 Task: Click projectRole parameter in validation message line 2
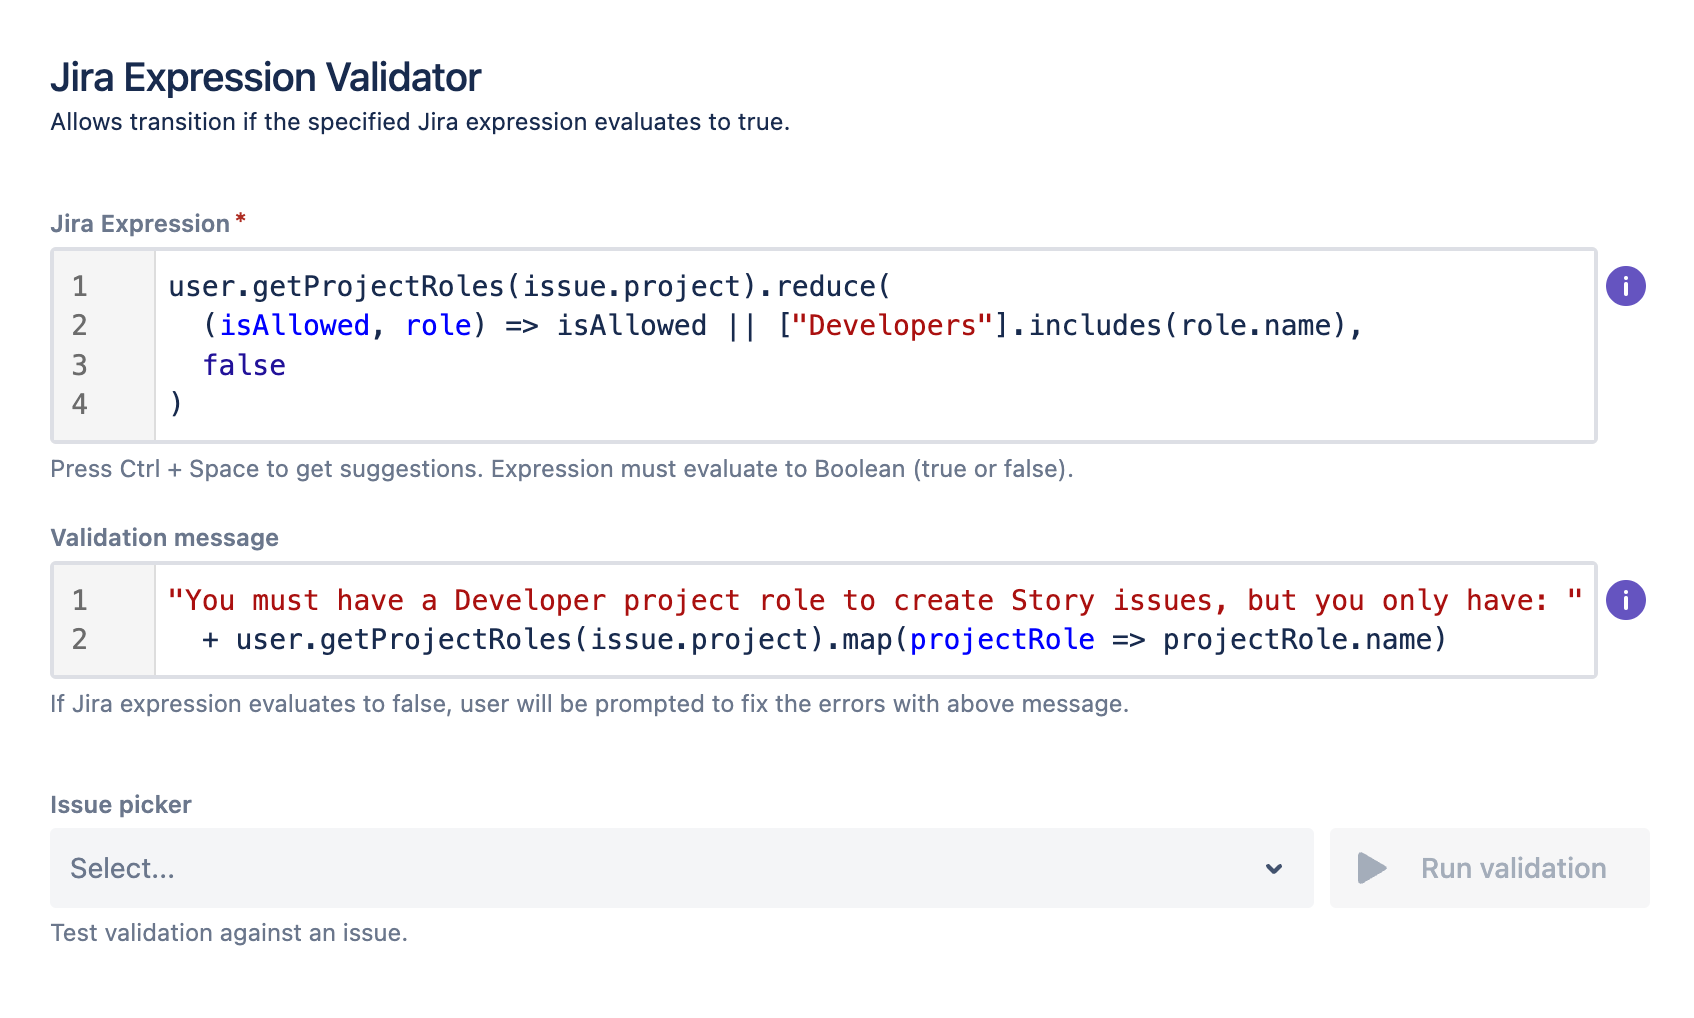coord(1002,640)
